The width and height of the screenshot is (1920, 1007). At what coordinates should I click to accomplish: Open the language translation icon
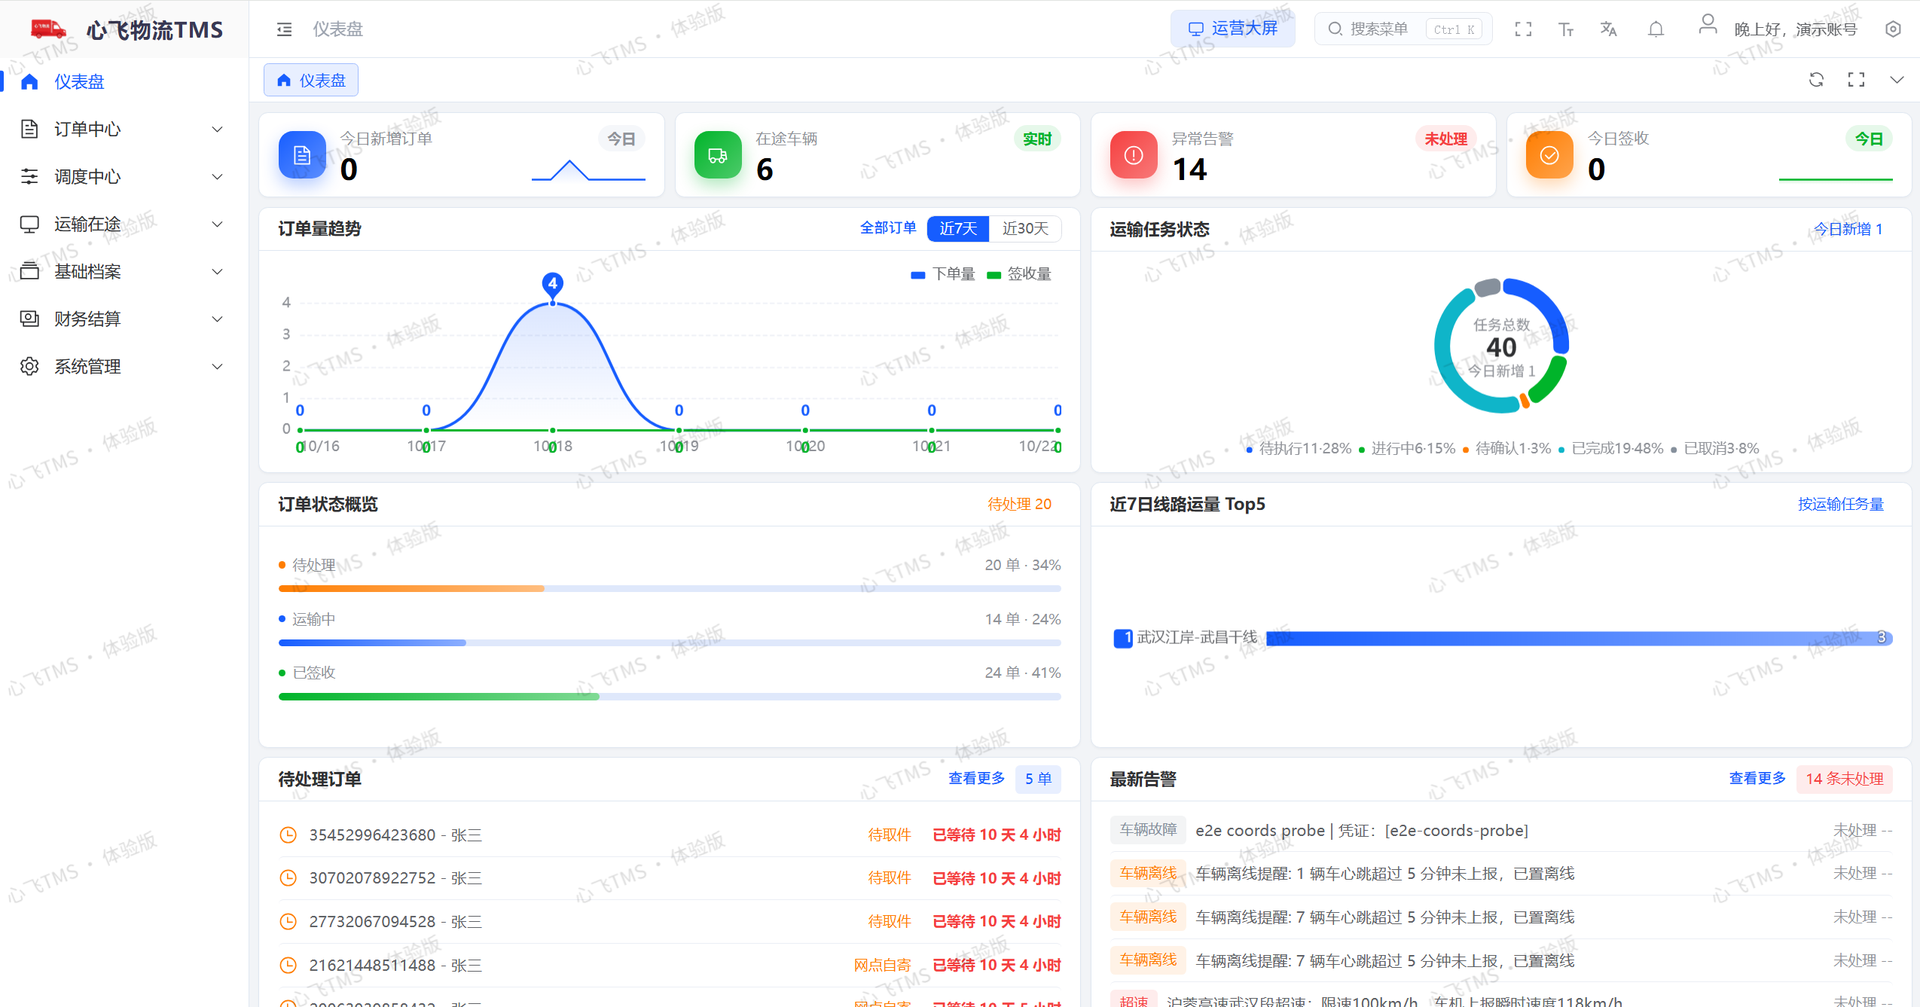(1608, 30)
